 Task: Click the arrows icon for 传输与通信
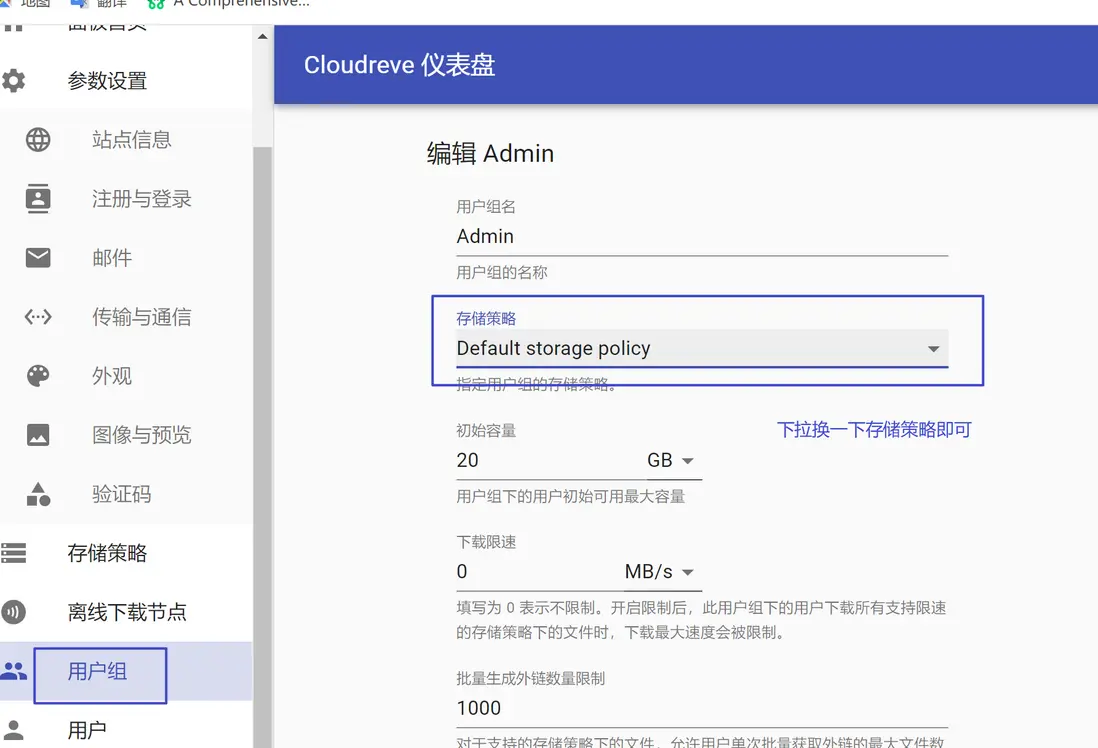38,317
